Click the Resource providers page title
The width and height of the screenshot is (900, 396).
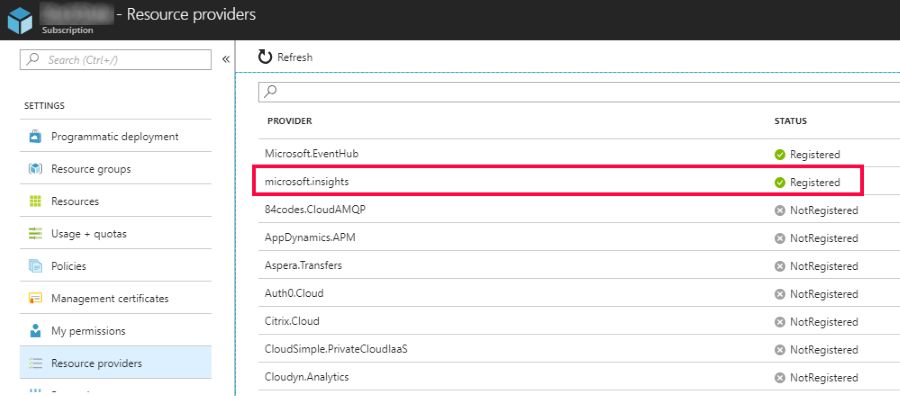pos(191,15)
